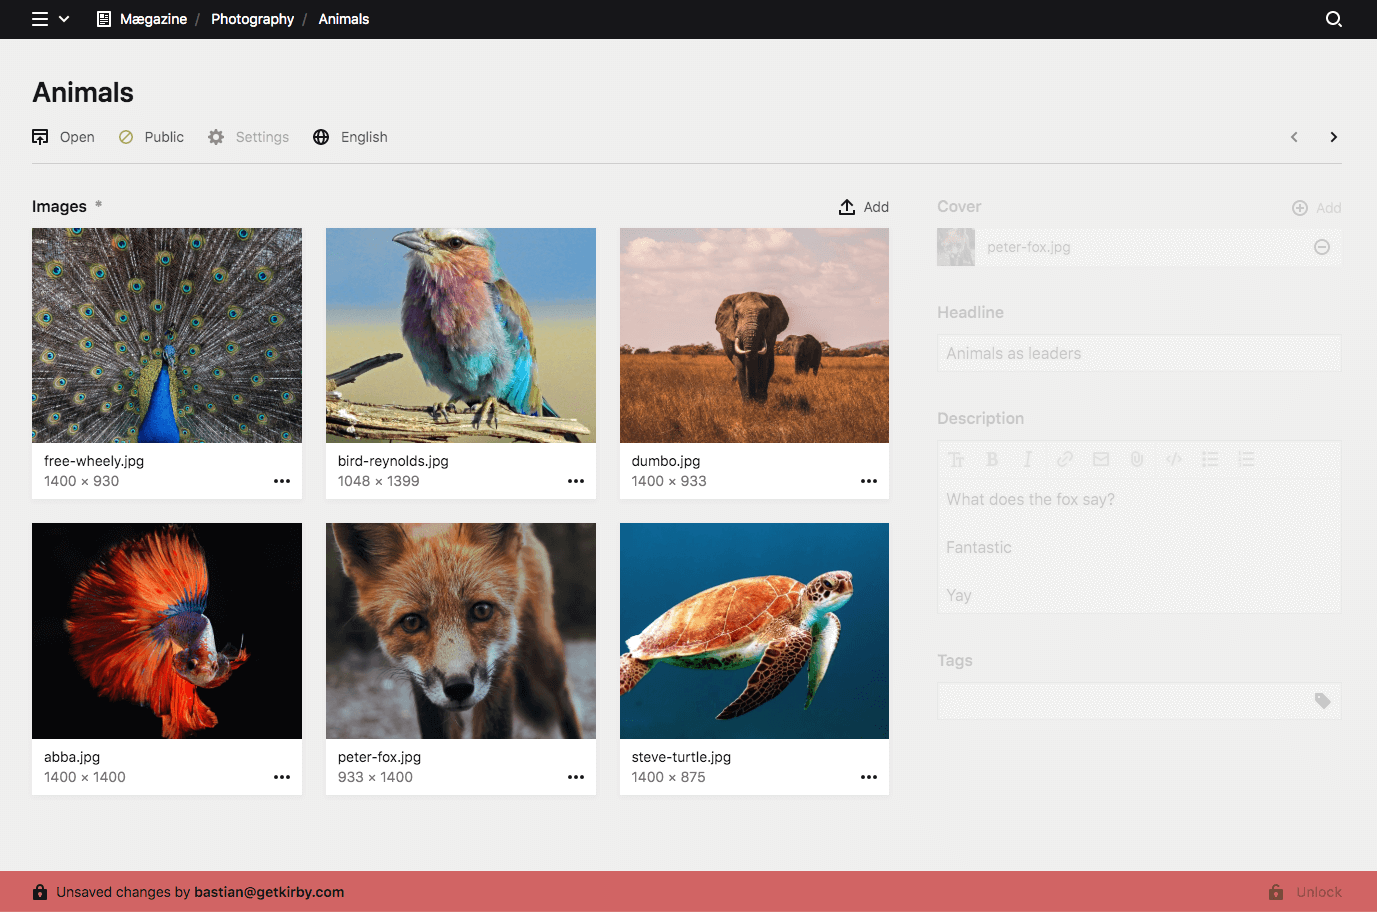Insert an email using the envelope icon
The height and width of the screenshot is (912, 1377).
click(1100, 459)
